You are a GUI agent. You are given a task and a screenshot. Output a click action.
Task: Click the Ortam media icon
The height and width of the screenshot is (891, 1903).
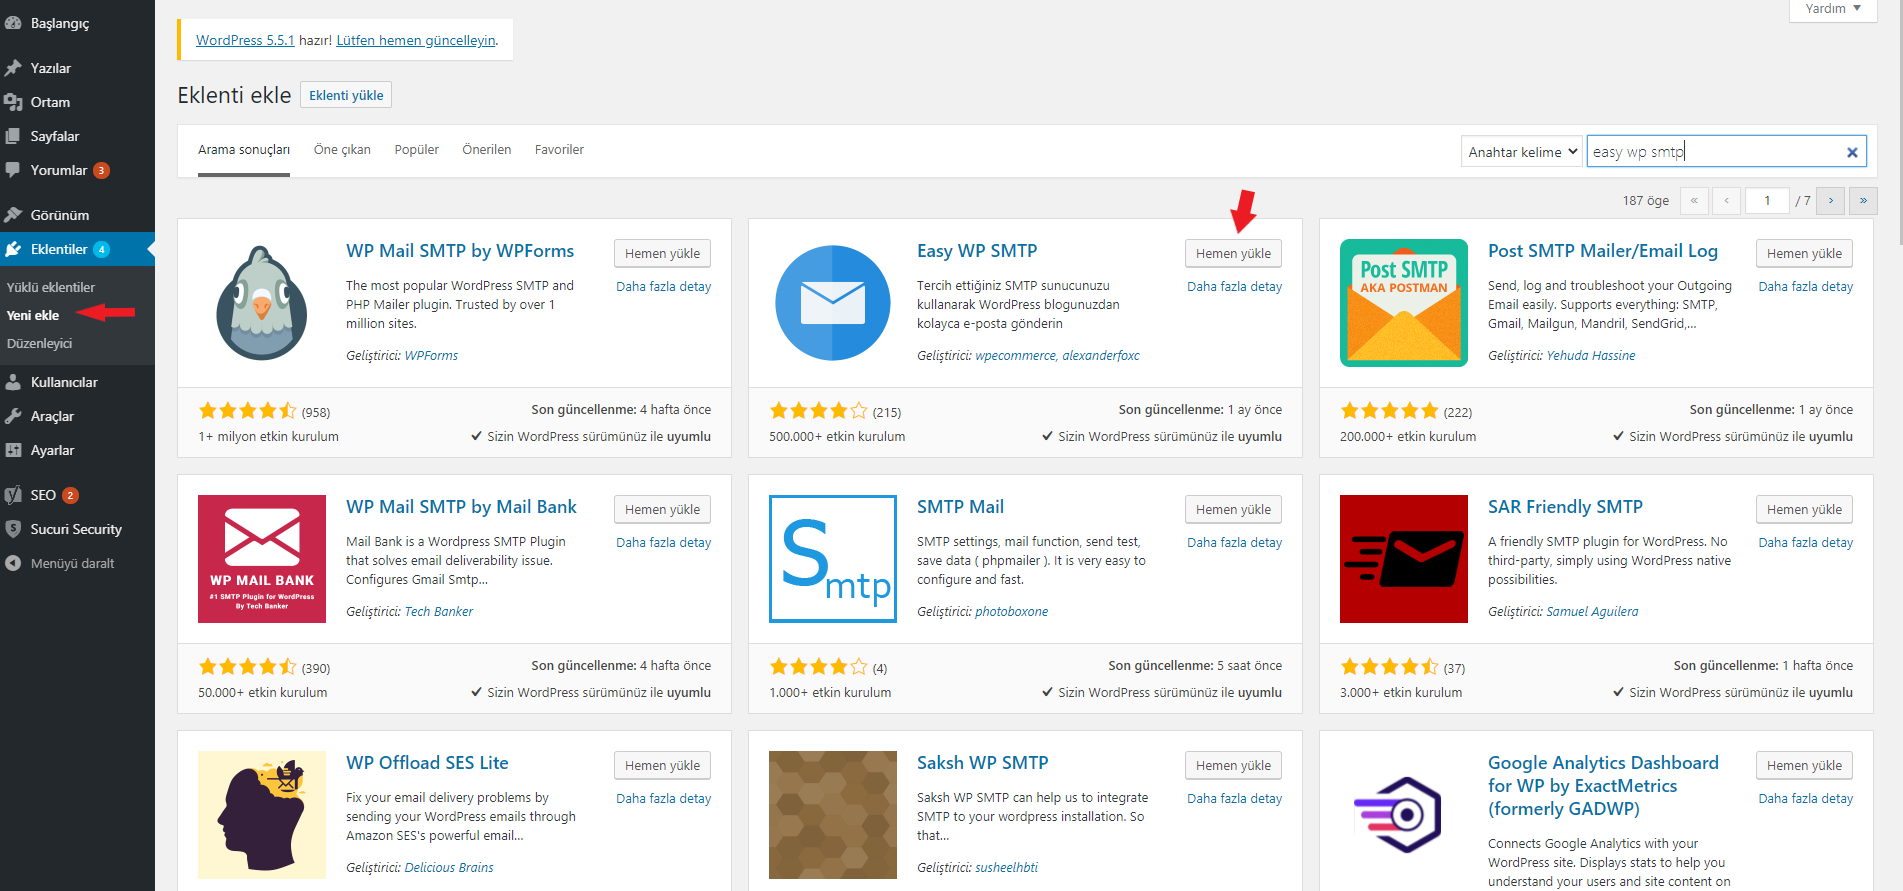tap(13, 102)
